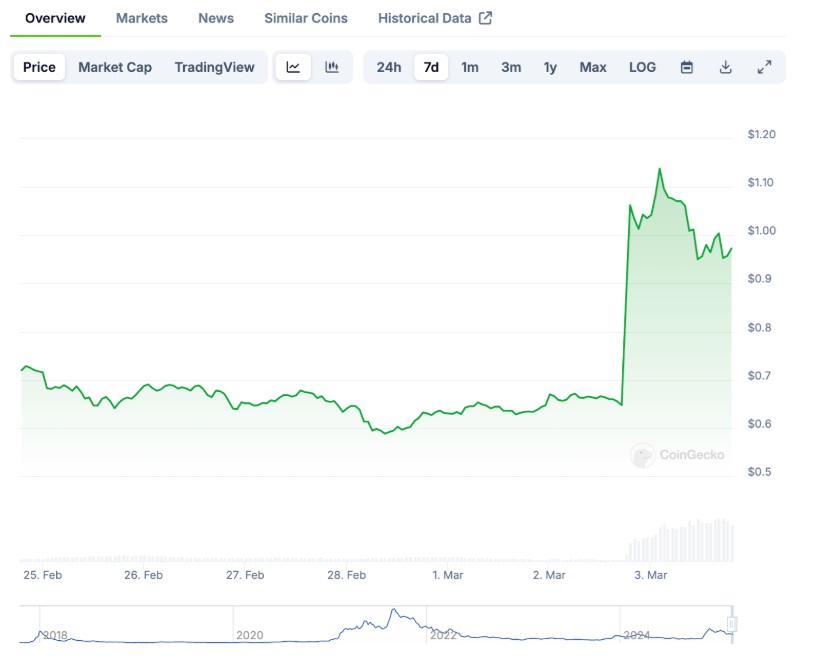This screenshot has height=661, width=817.
Task: Download chart data icon
Action: (x=726, y=67)
